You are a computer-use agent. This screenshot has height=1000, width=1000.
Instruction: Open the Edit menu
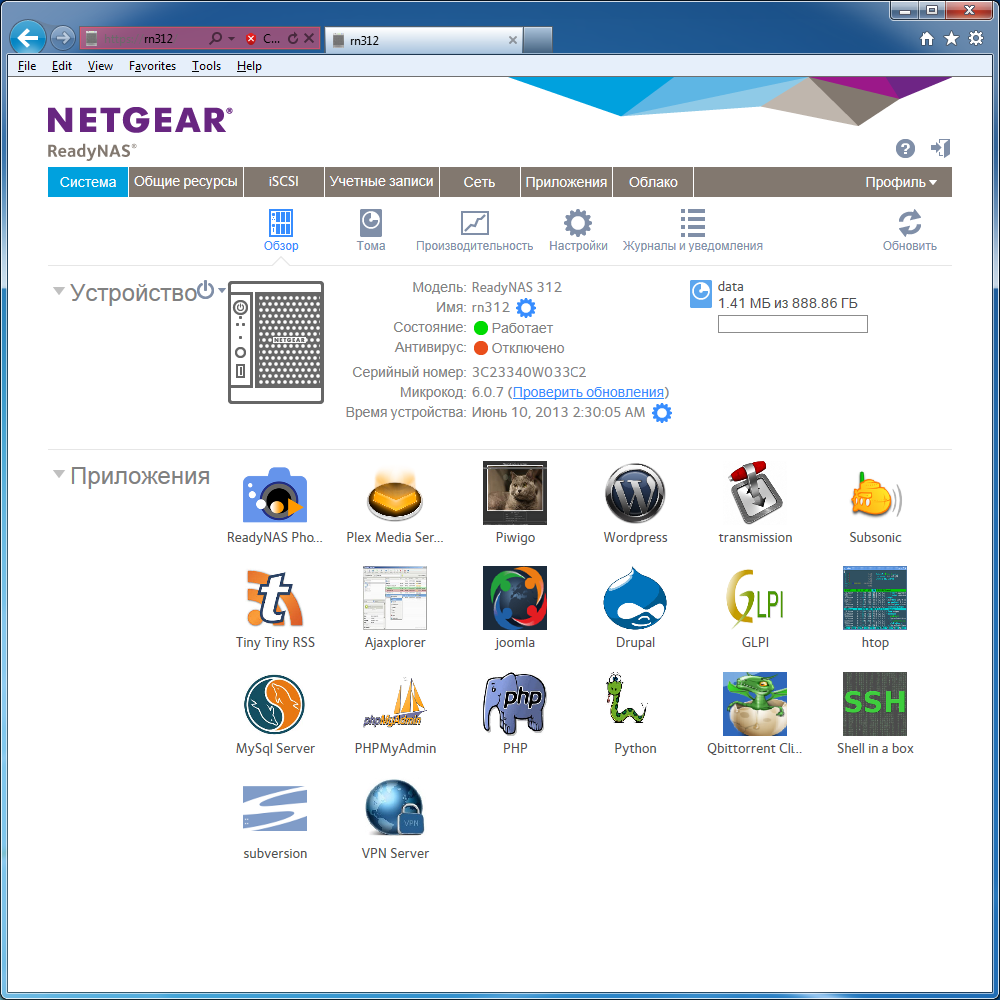61,66
